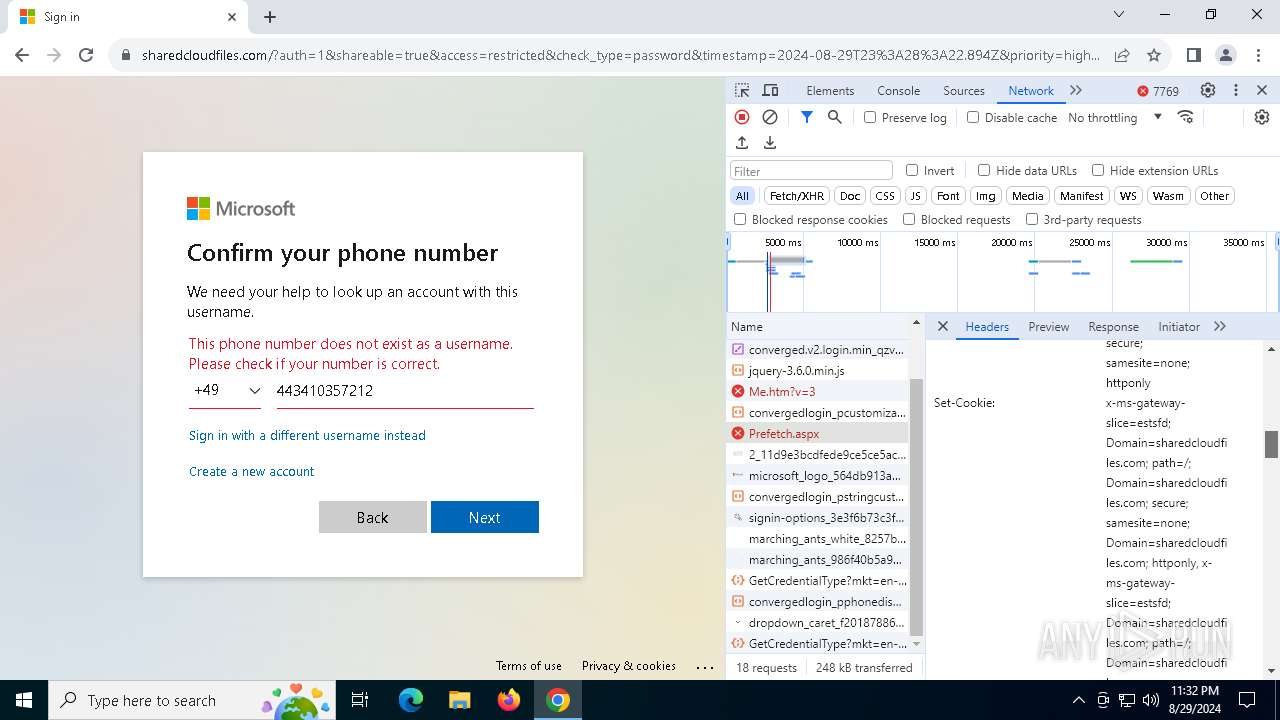Switch to Sources tab
Screen dimensions: 1280x720
coord(964,90)
